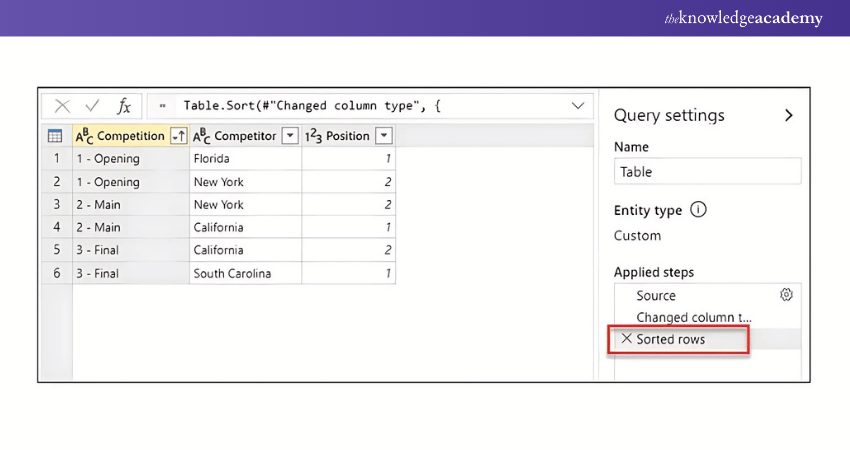This screenshot has height=450, width=850.
Task: Open the Competition column sort dropdown
Action: pos(179,136)
